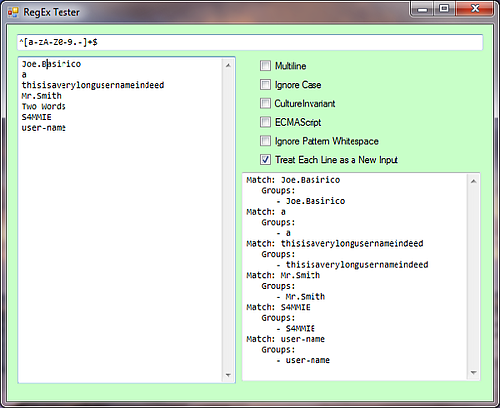Click in the regex pattern input field
The height and width of the screenshot is (408, 500).
pyautogui.click(x=250, y=42)
